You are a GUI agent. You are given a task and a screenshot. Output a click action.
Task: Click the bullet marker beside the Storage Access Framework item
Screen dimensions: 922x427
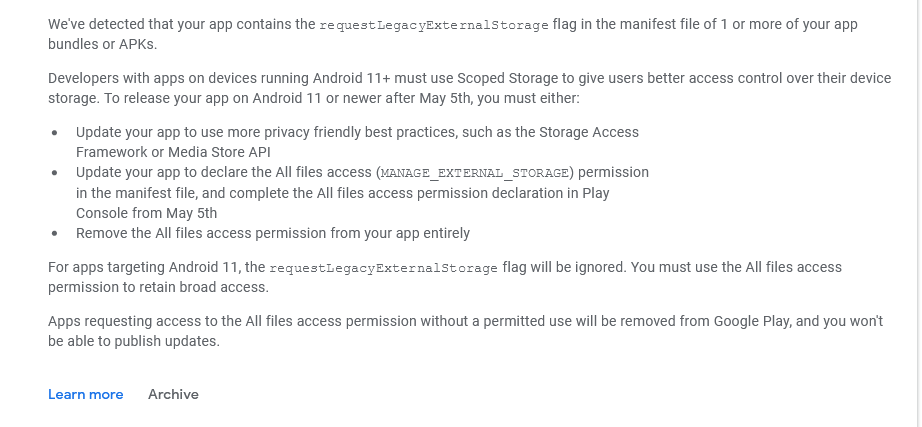(x=54, y=132)
